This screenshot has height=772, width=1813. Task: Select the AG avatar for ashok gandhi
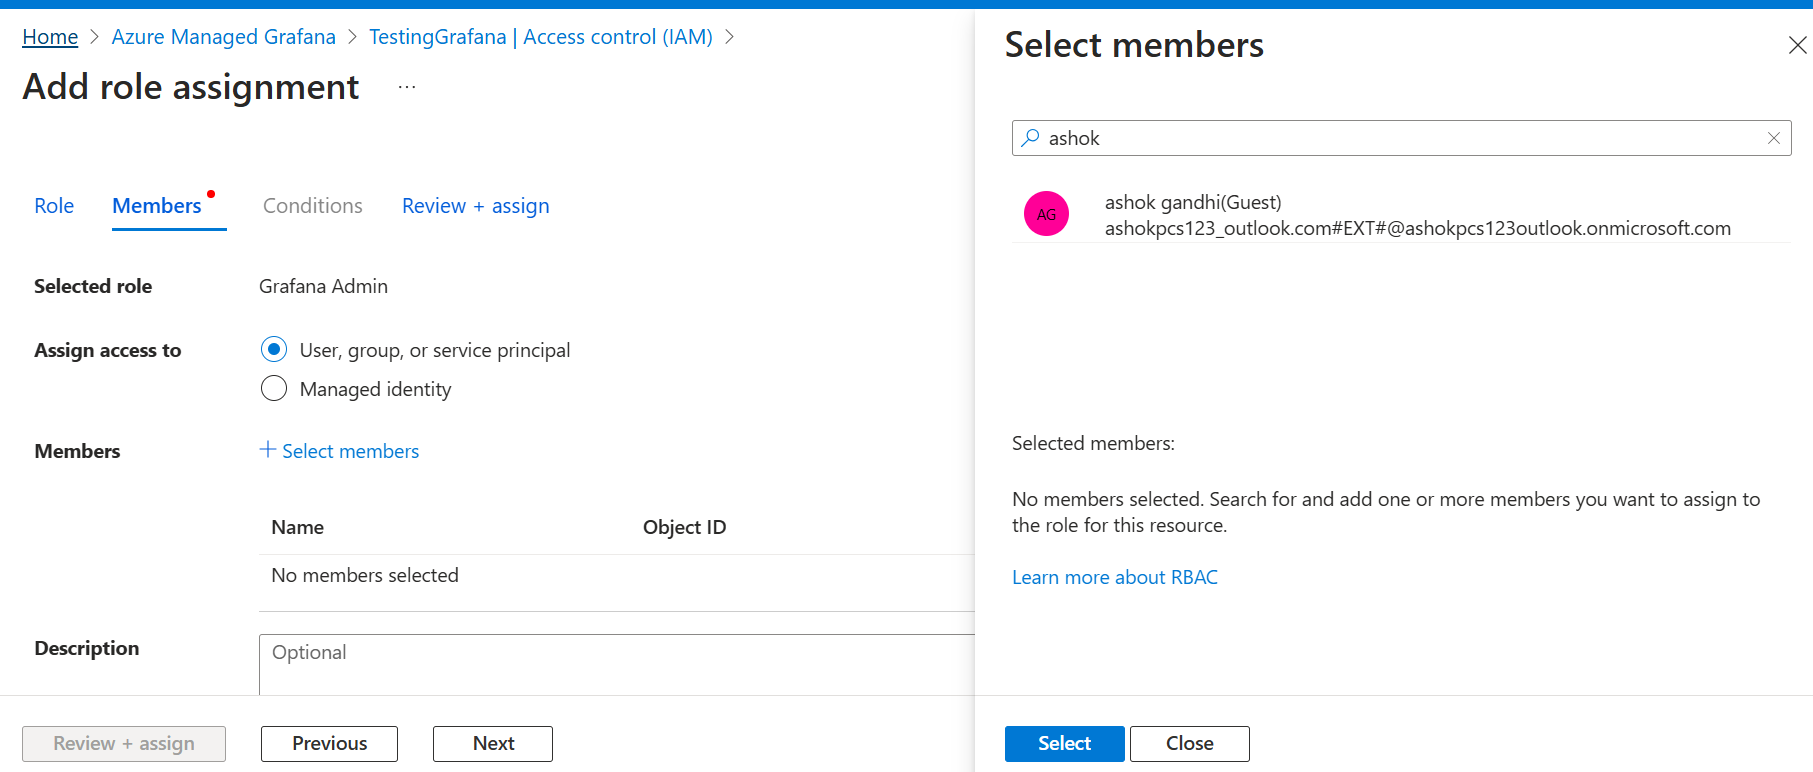point(1046,214)
